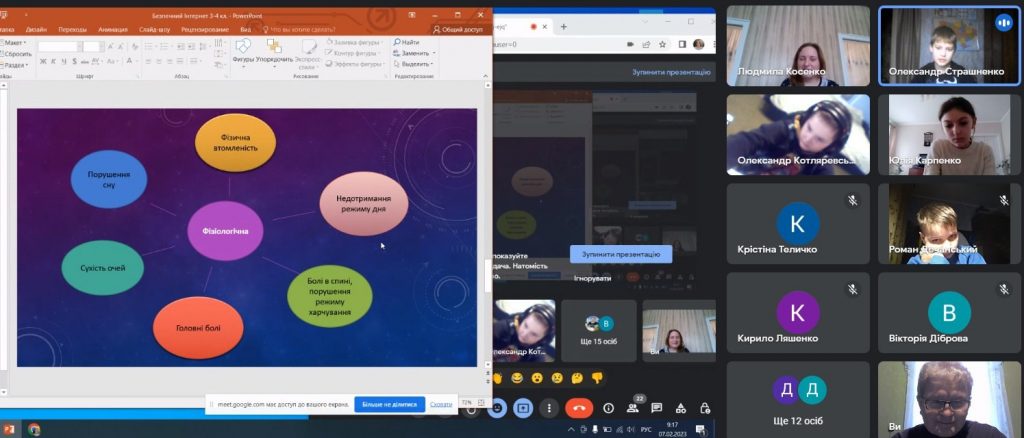Open Meet host controls lock icon

click(705, 408)
